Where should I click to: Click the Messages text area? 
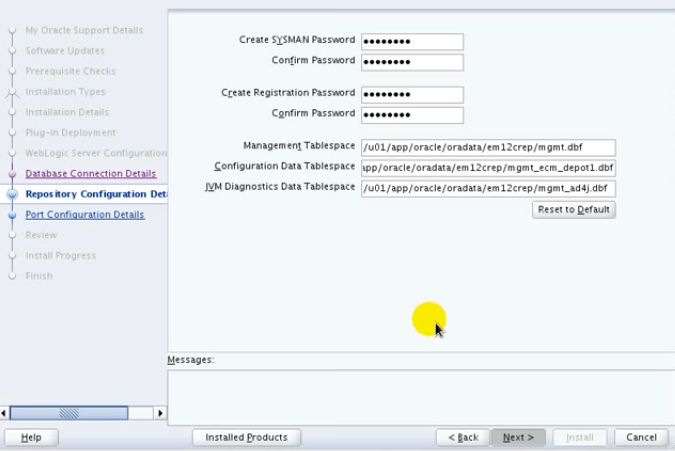coord(421,397)
